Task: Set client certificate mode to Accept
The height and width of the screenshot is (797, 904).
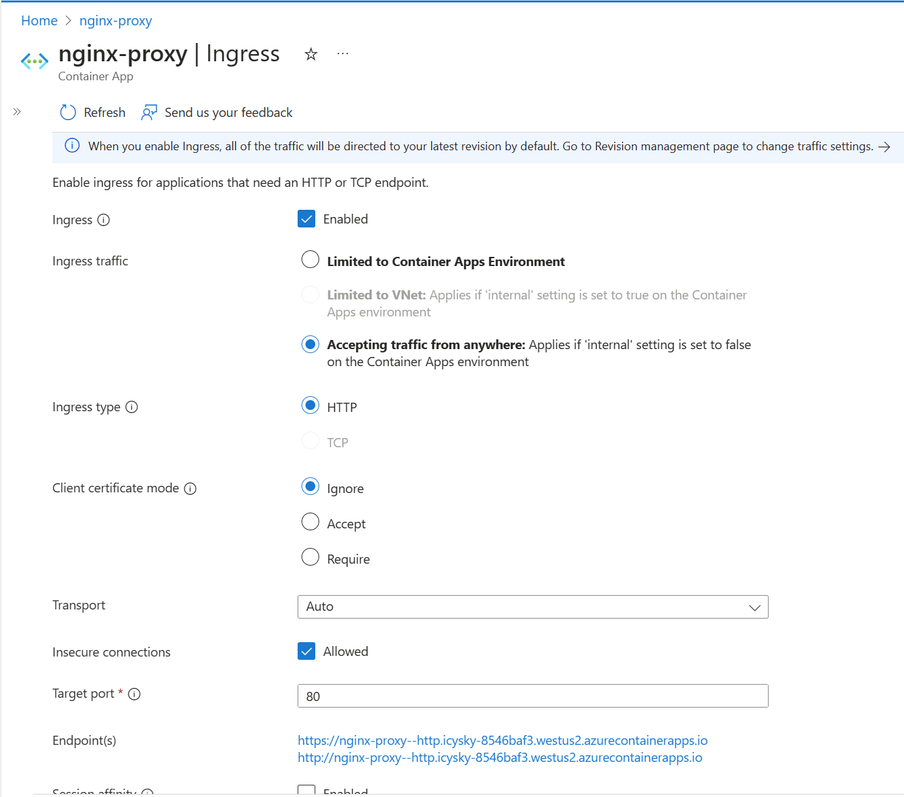Action: (310, 522)
